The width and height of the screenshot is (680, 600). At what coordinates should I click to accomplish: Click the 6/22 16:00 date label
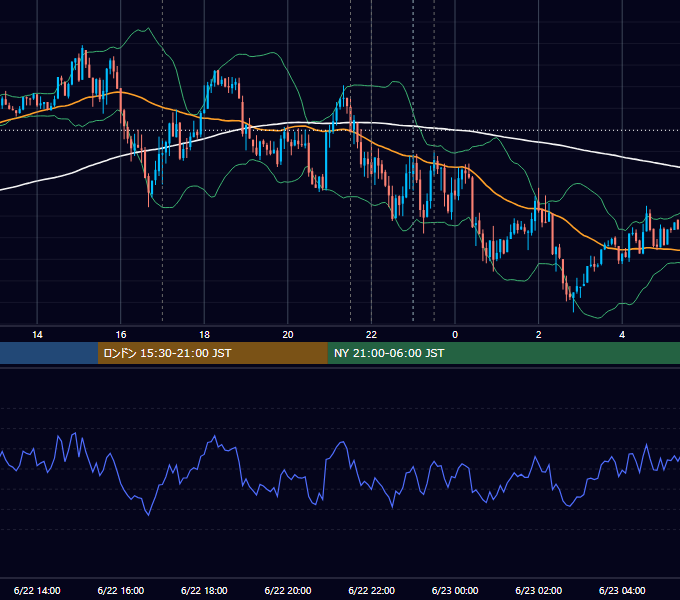(121, 590)
